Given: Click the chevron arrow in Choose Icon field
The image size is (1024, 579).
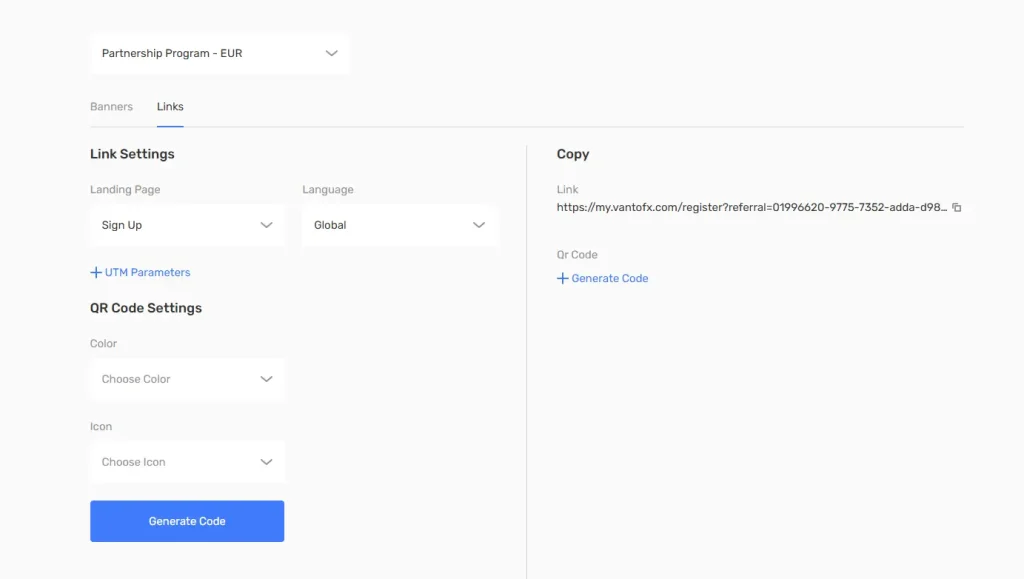Looking at the screenshot, I should coord(266,462).
